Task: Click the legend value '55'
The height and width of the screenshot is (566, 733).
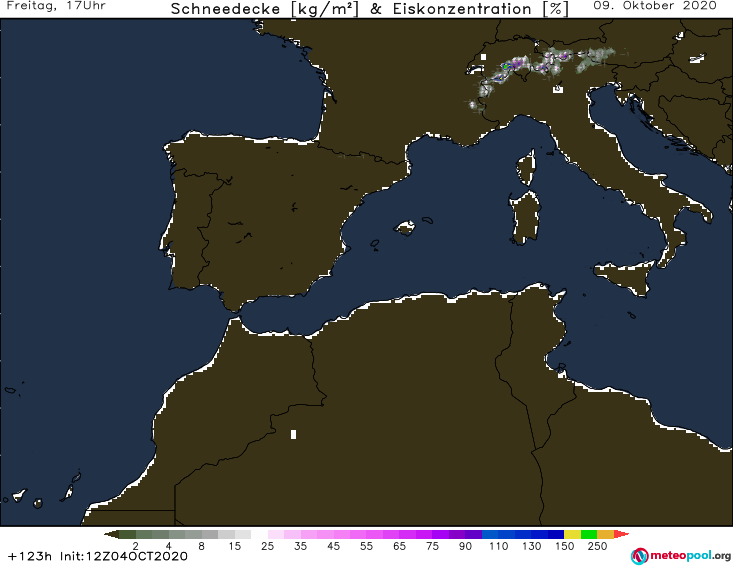Action: (x=366, y=546)
